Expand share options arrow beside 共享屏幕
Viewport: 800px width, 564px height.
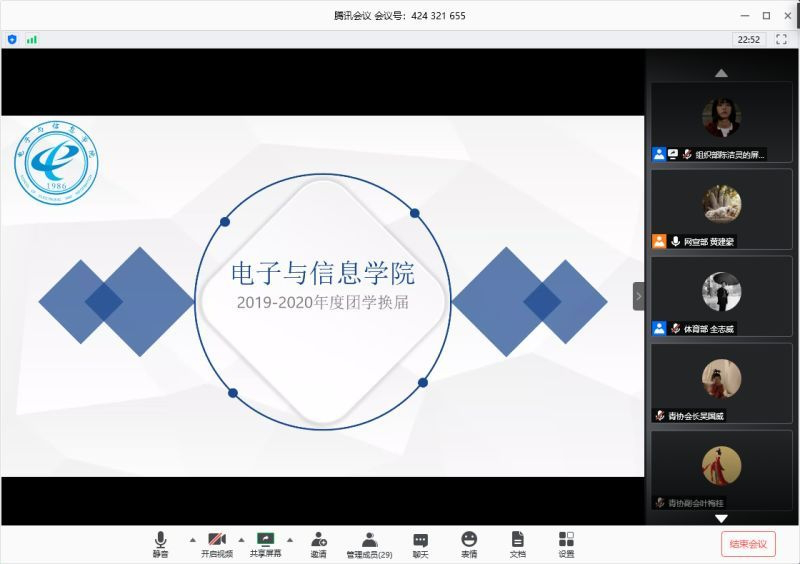(290, 540)
